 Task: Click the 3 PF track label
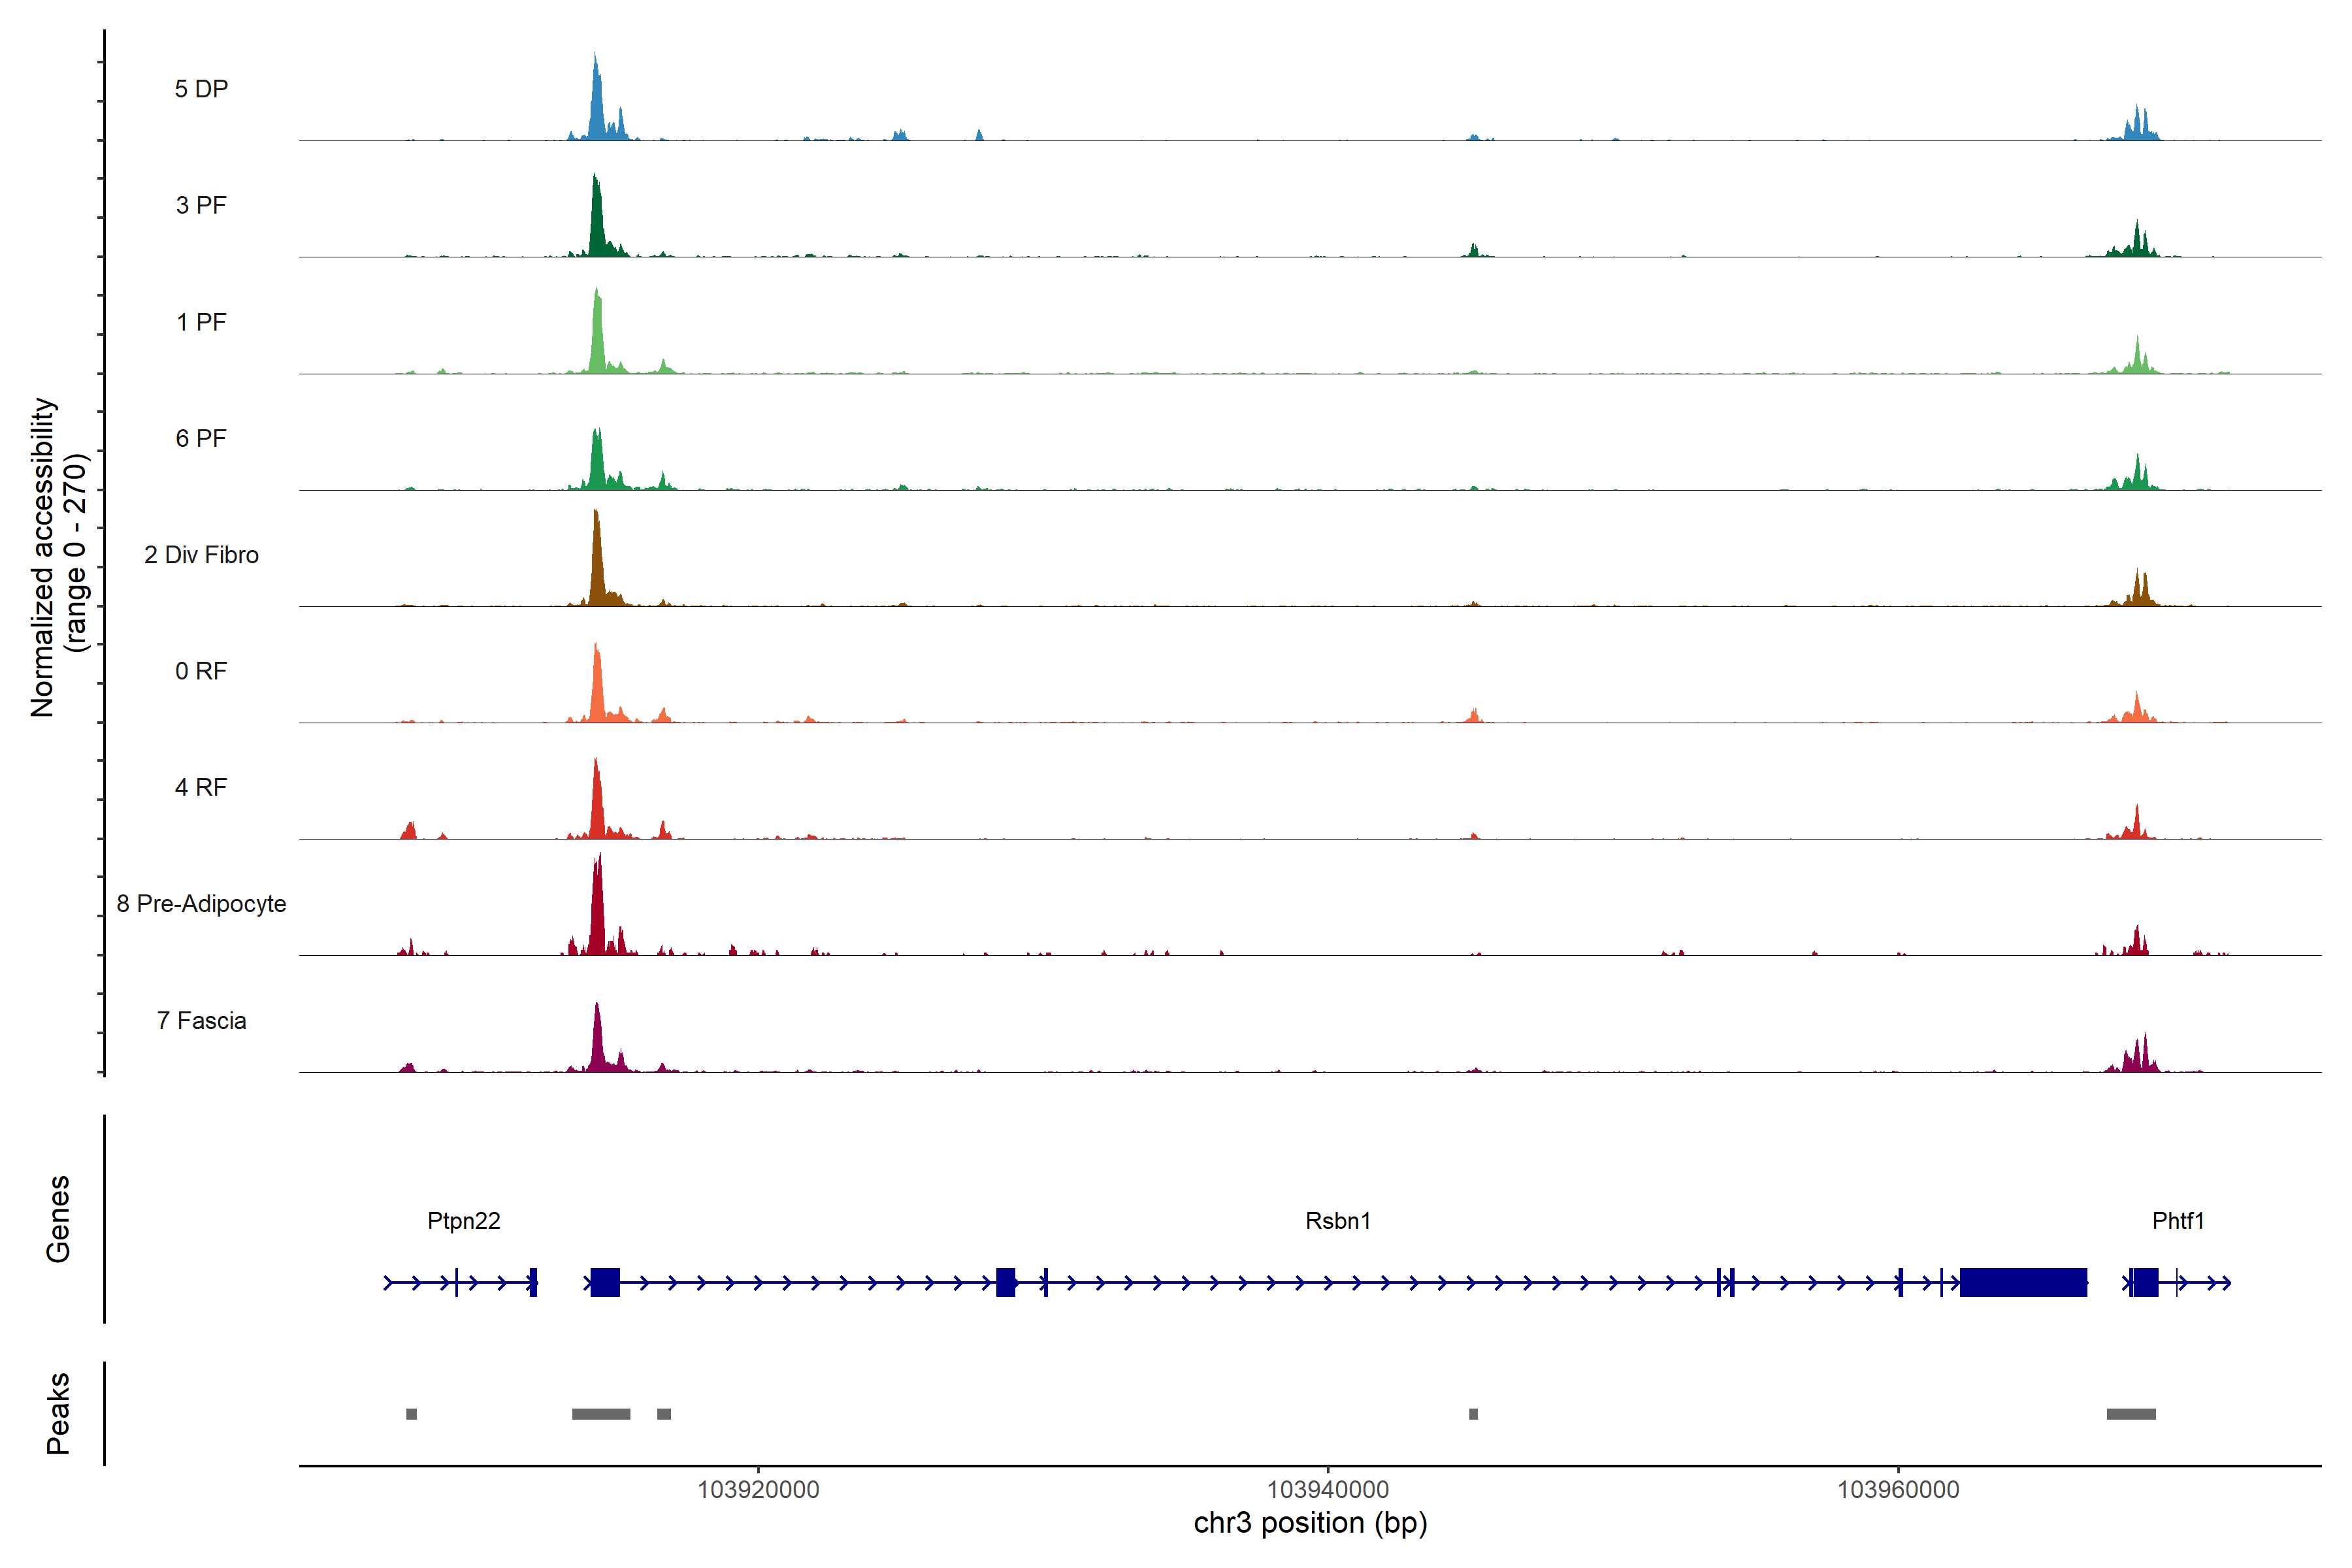(201, 205)
